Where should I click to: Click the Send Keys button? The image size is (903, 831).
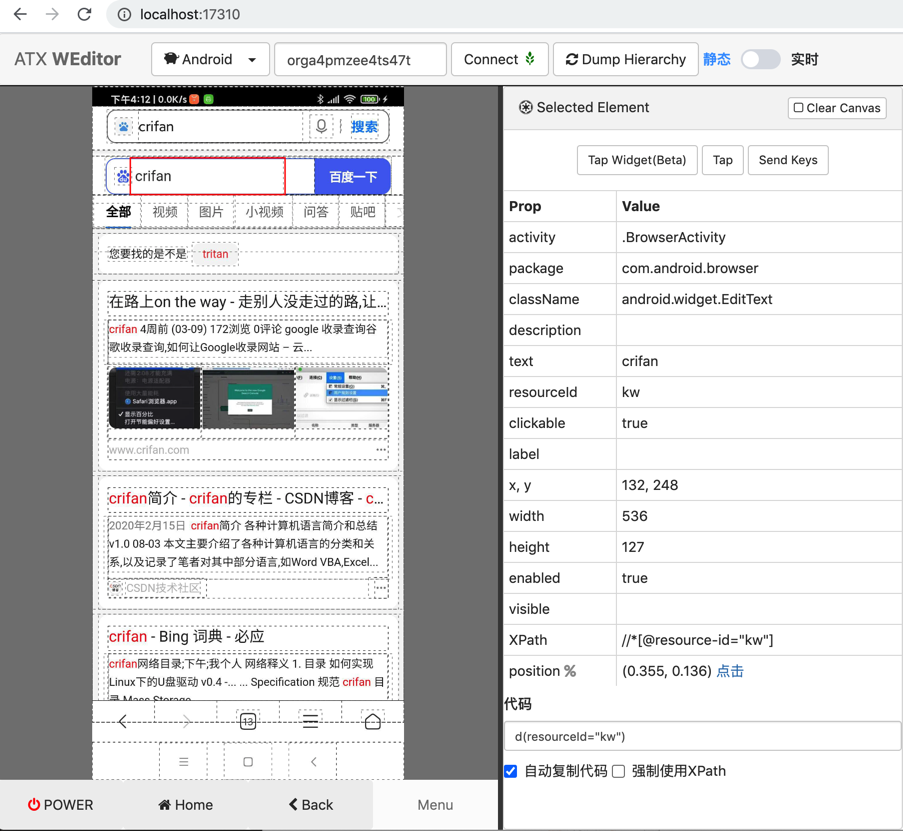pos(788,160)
